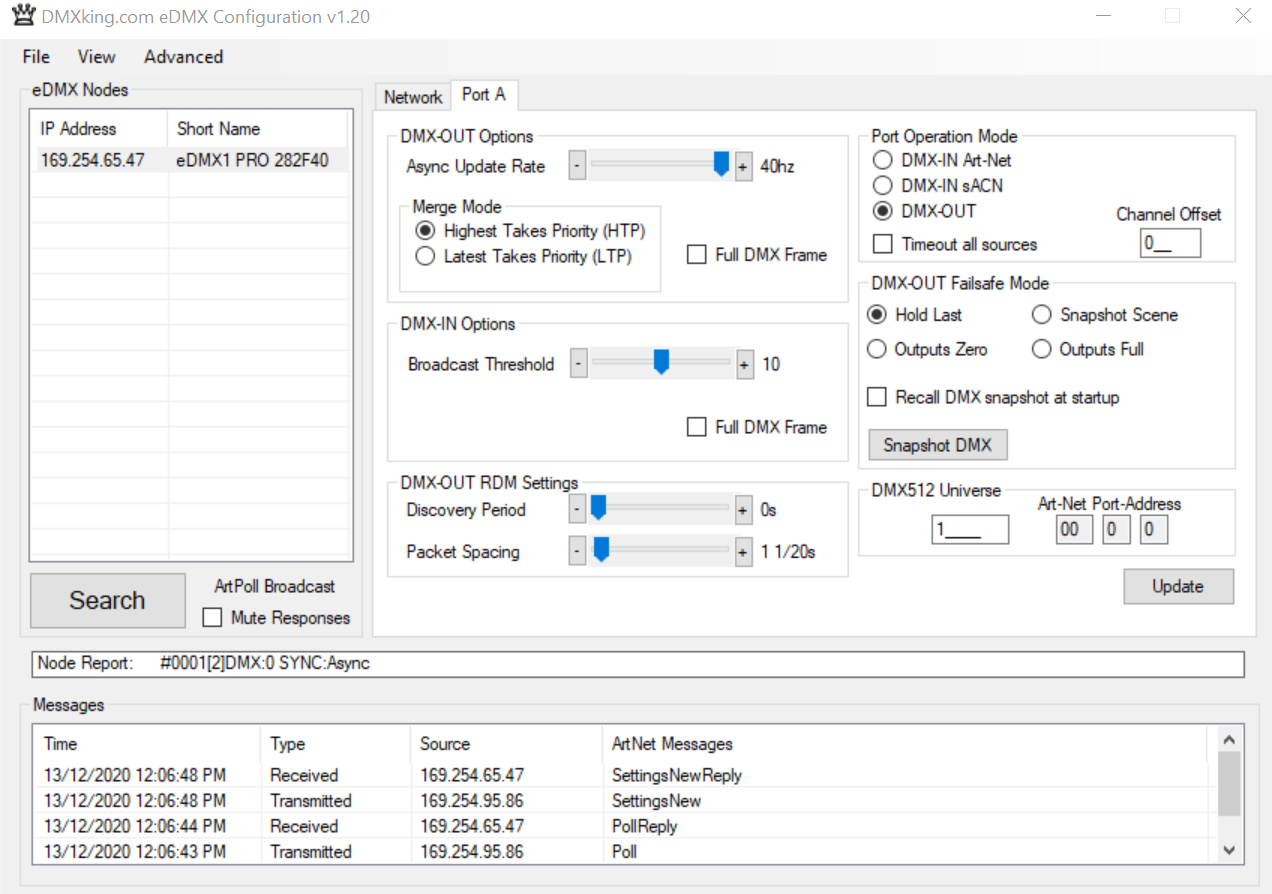Image resolution: width=1272 pixels, height=894 pixels.
Task: Click the ArtNet Messages column header
Action: coord(906,744)
